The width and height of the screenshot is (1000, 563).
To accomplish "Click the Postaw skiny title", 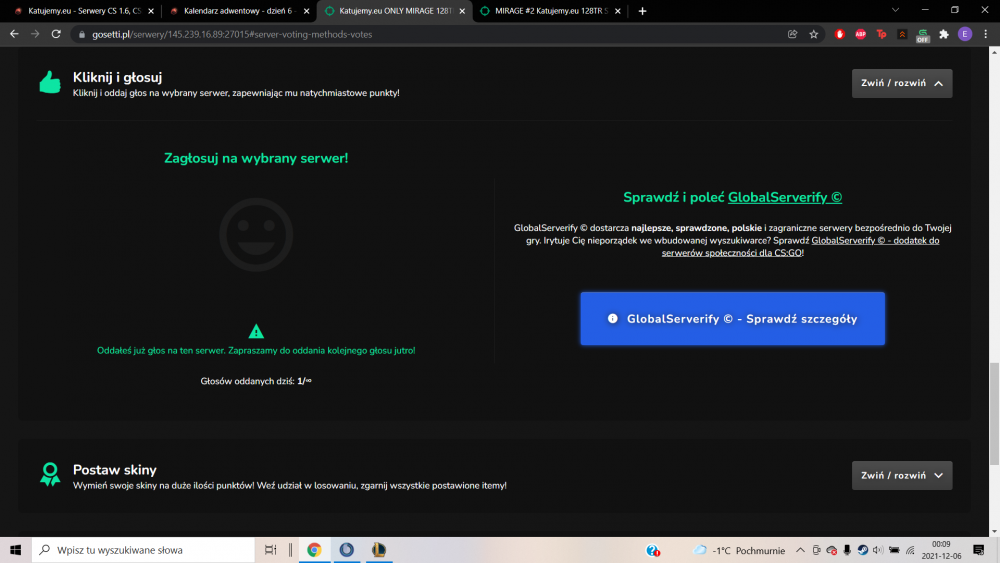I will pyautogui.click(x=115, y=470).
